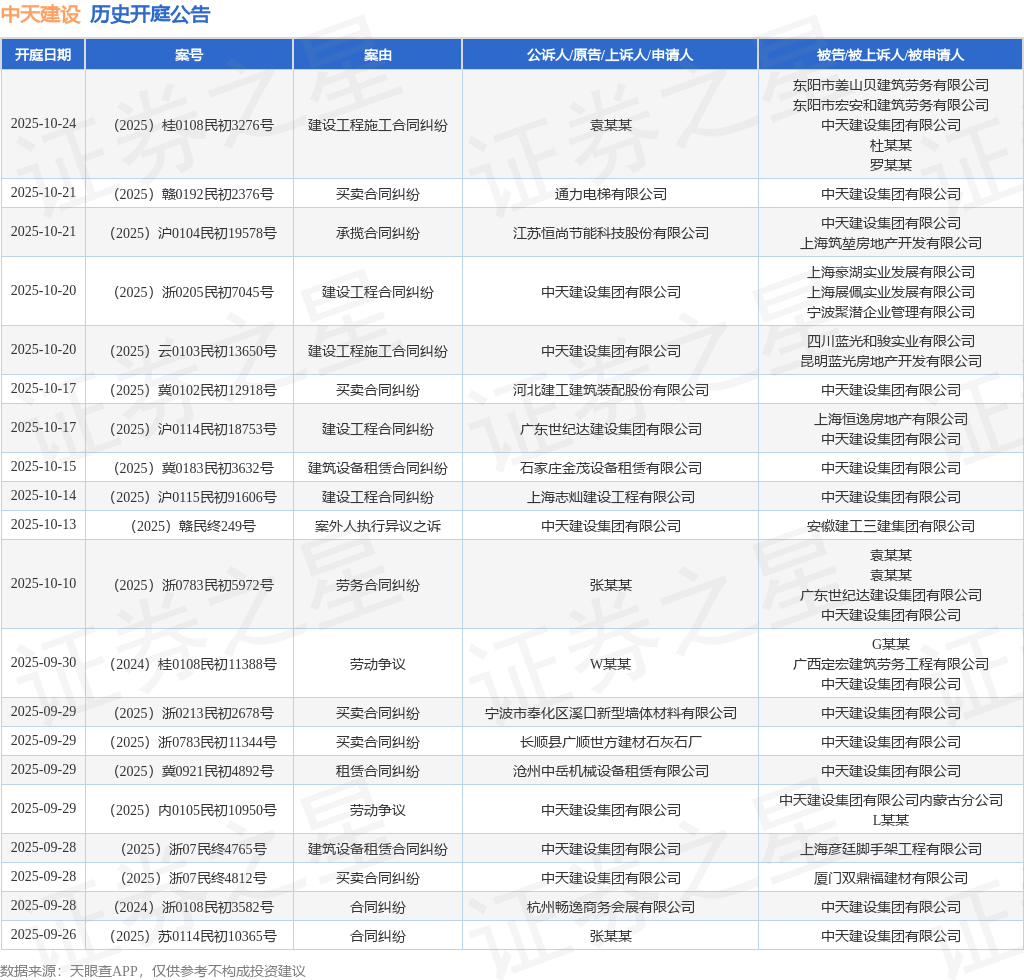Select case number (2025)赣民终249号
The width and height of the screenshot is (1024, 980).
tap(193, 526)
